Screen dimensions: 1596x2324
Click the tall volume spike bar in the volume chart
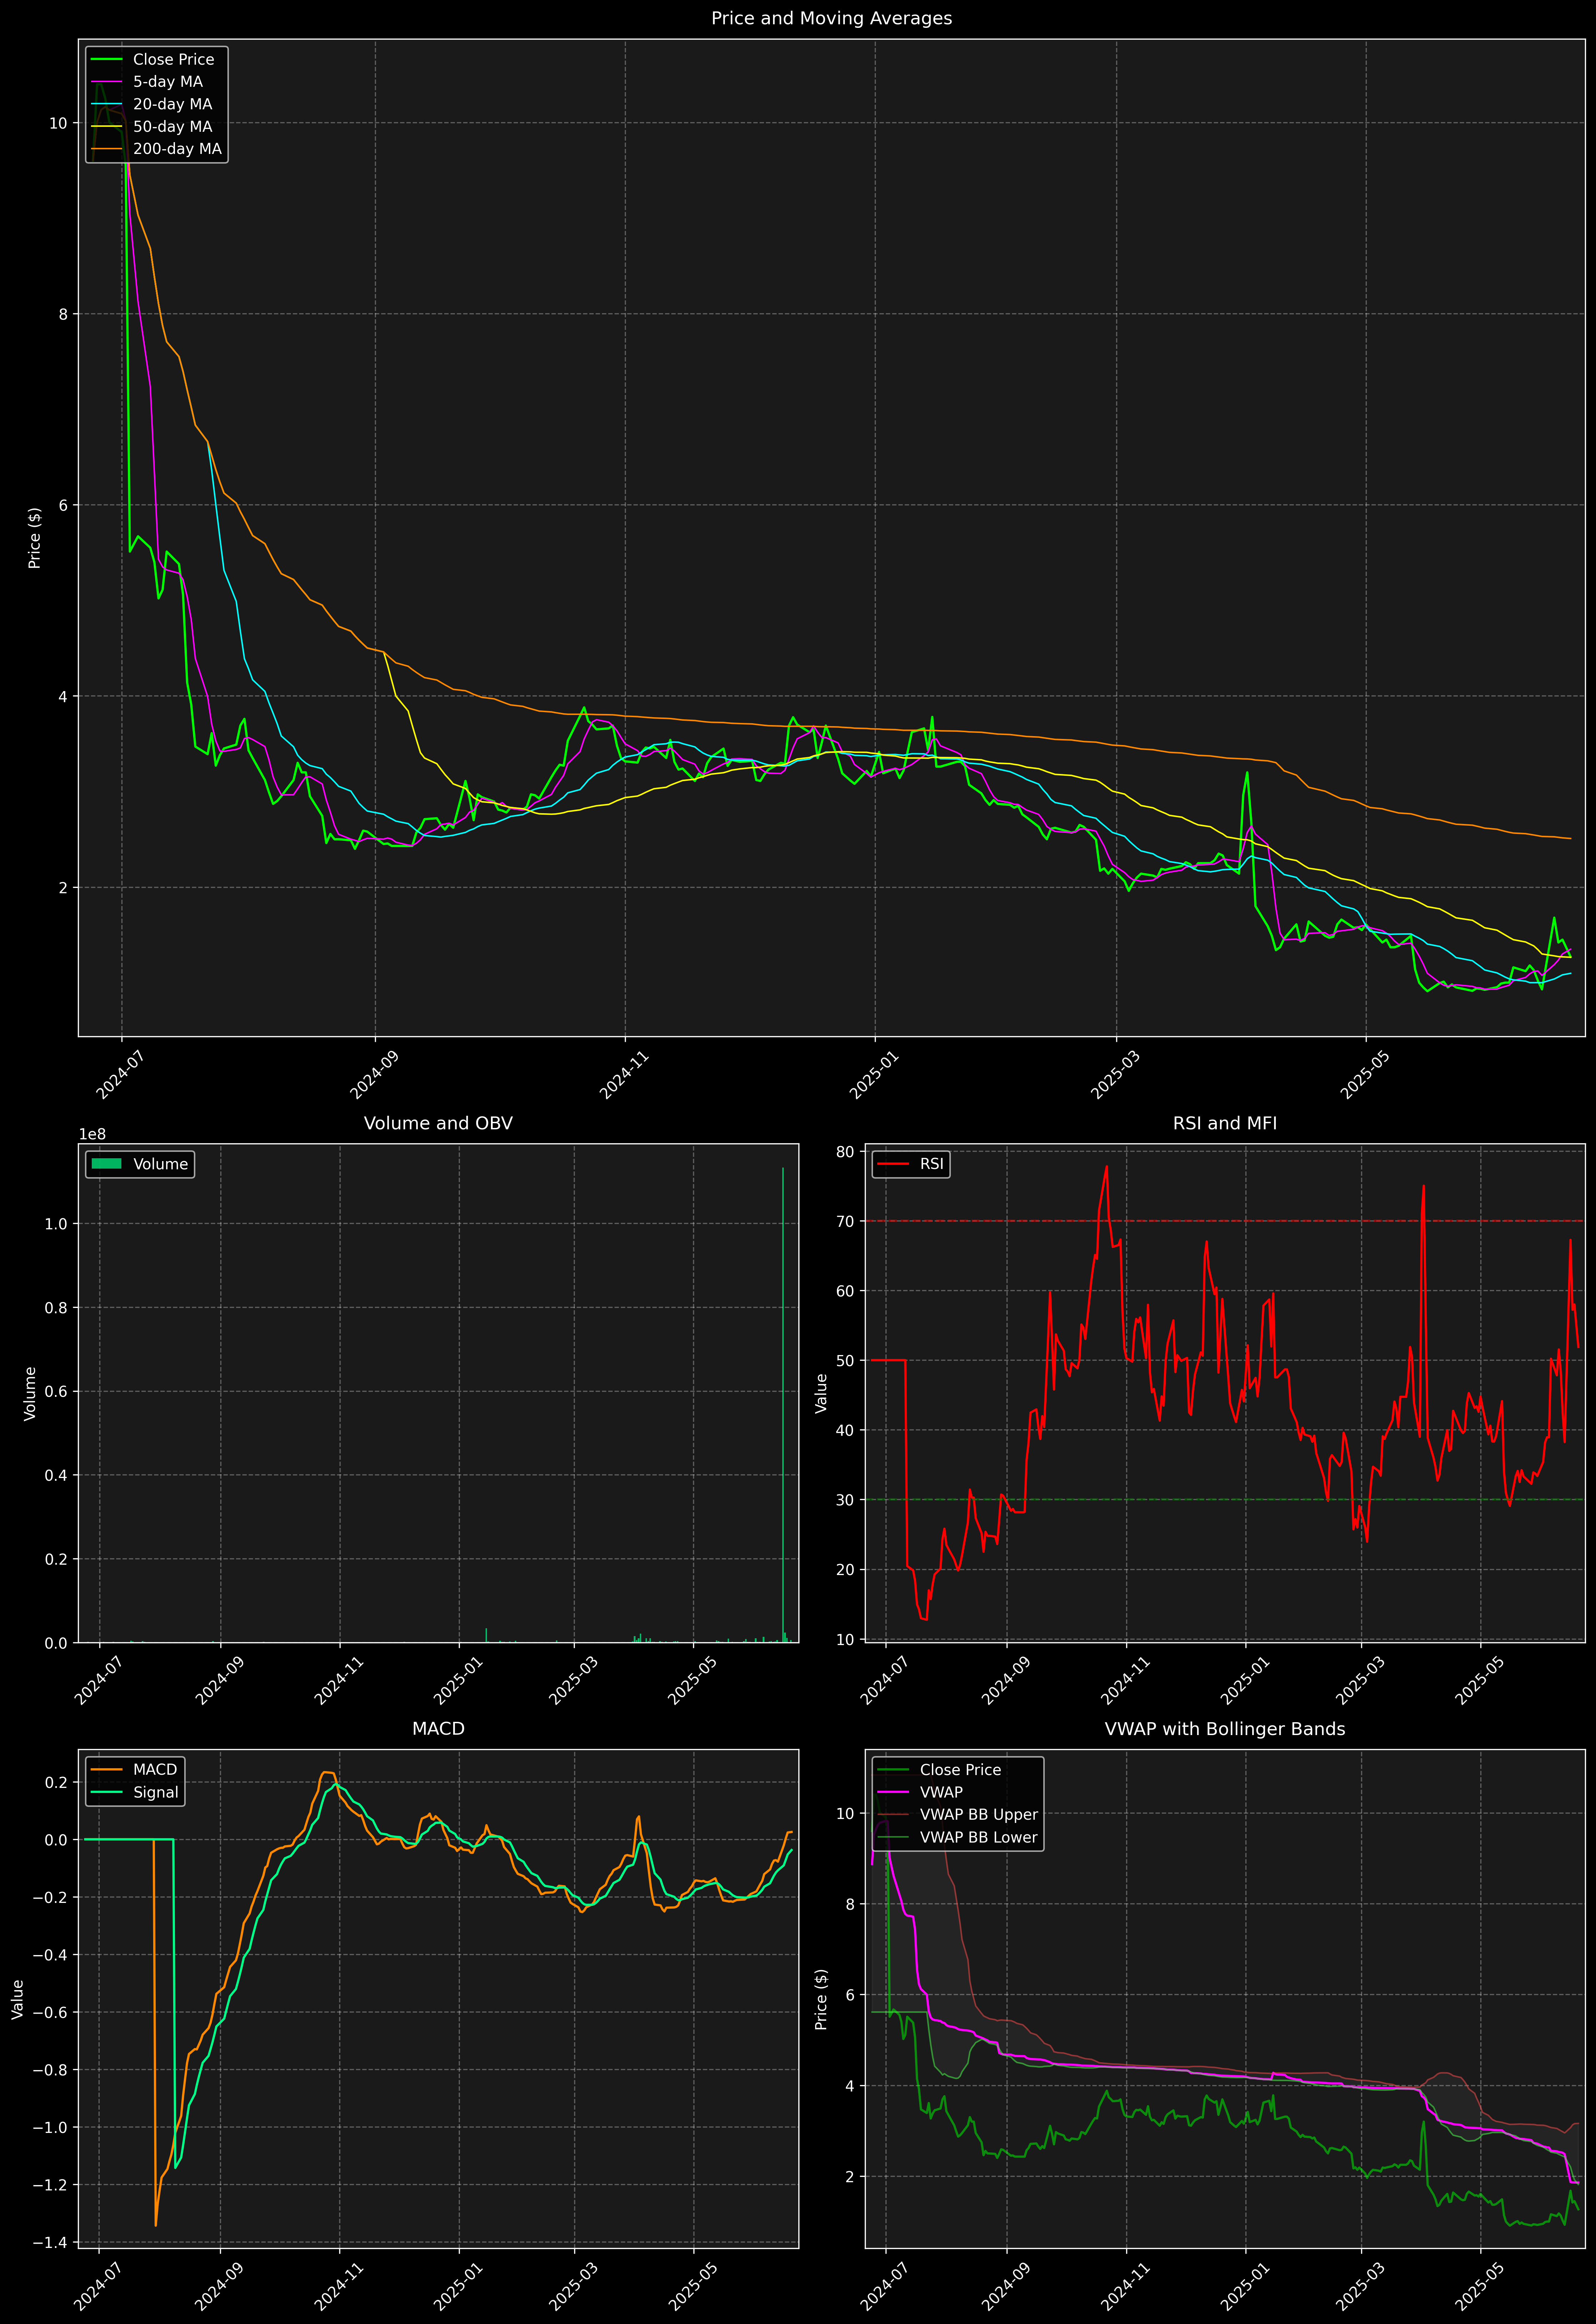point(783,1405)
